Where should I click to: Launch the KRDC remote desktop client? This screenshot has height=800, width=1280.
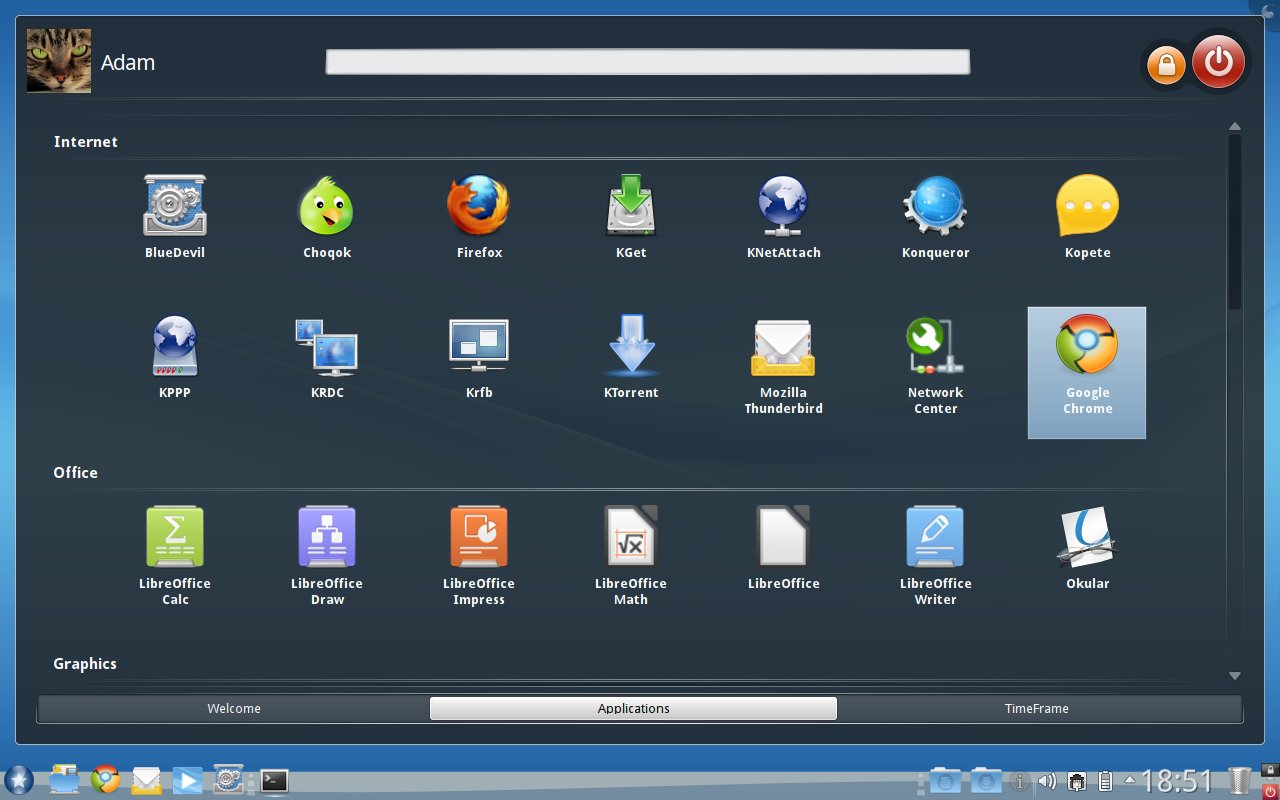tap(327, 358)
